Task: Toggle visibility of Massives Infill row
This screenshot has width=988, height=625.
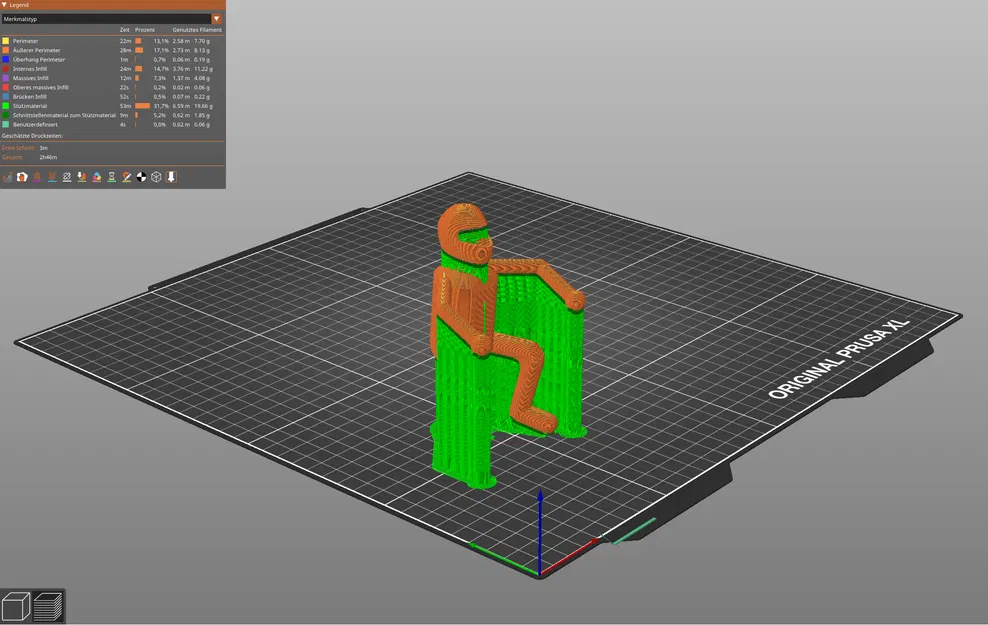Action: coord(112,78)
